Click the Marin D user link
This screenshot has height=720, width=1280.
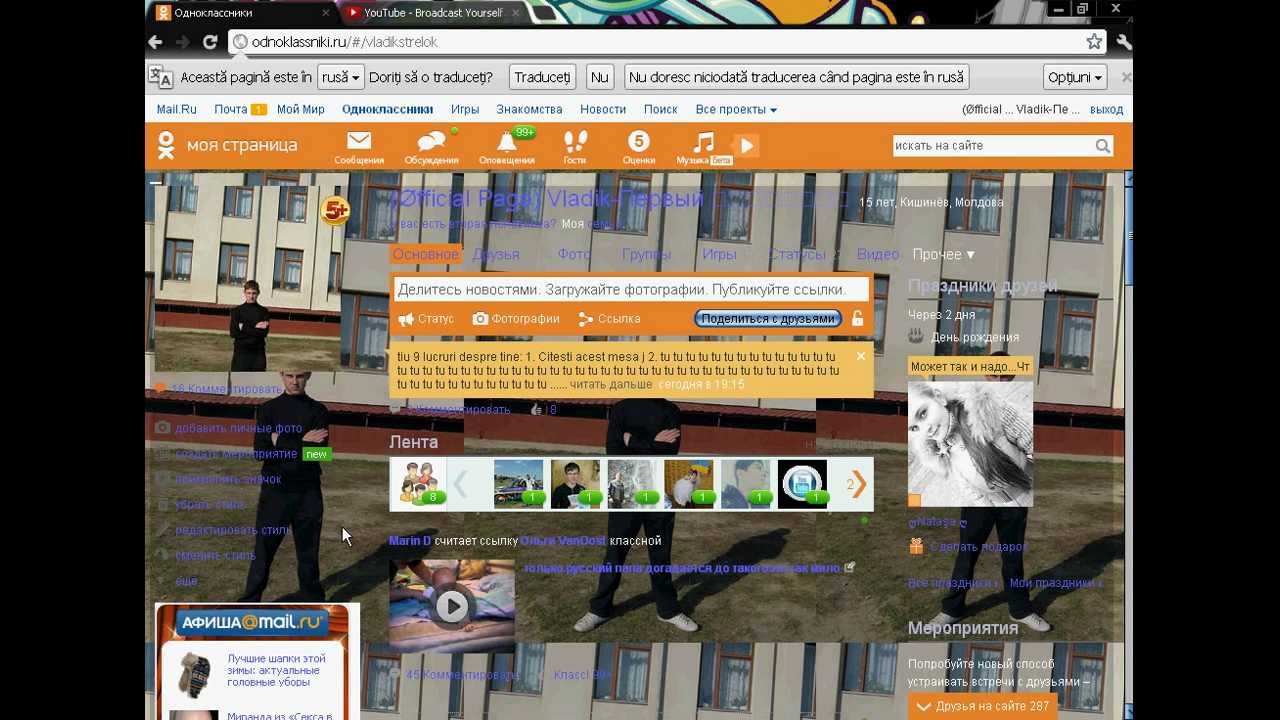coord(410,541)
